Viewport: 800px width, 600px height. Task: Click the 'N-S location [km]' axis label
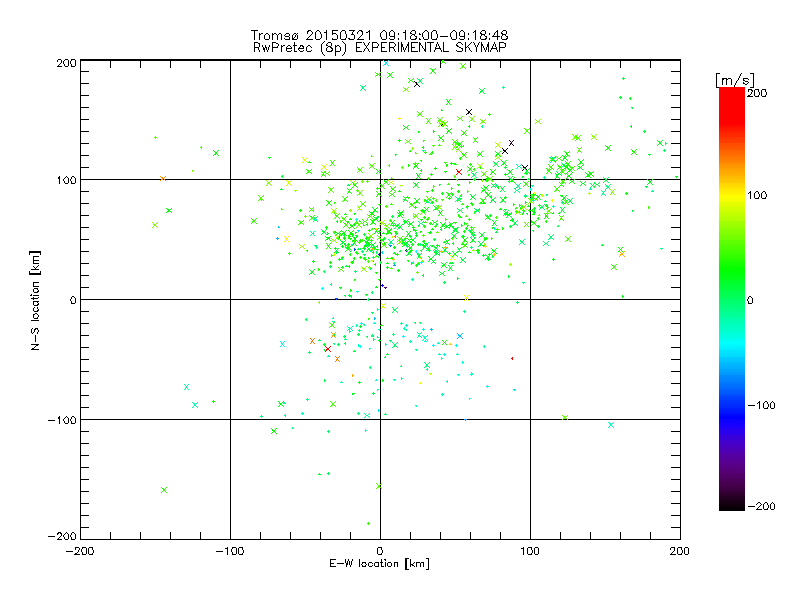35,300
